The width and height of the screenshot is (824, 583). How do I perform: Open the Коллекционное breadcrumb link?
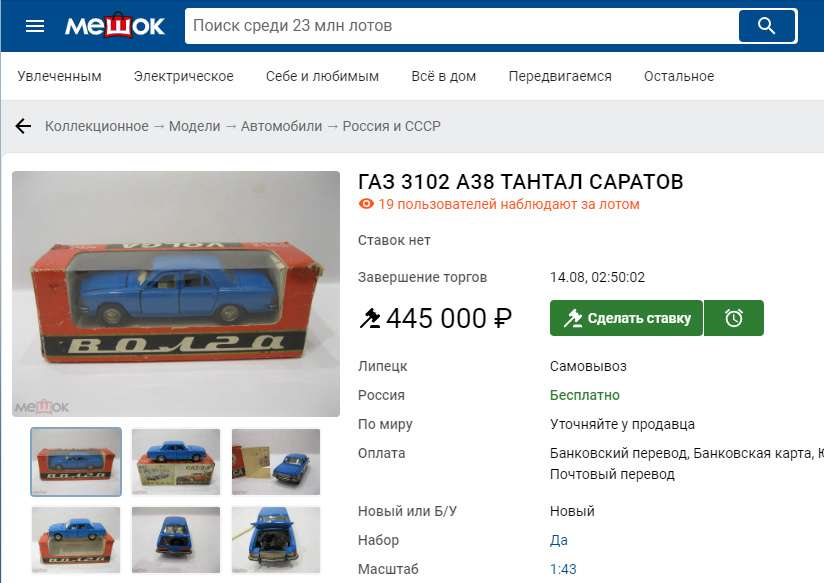tap(97, 126)
